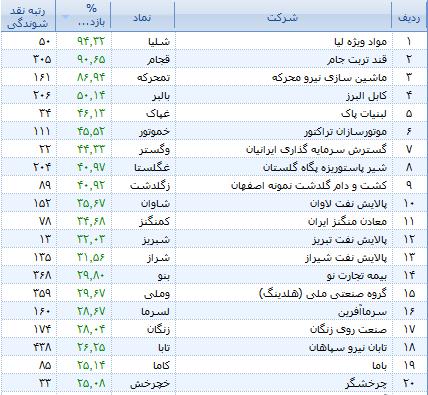428x395 pixels.
Task: Select company موتورسازان تراکتور
Action: coord(346,132)
